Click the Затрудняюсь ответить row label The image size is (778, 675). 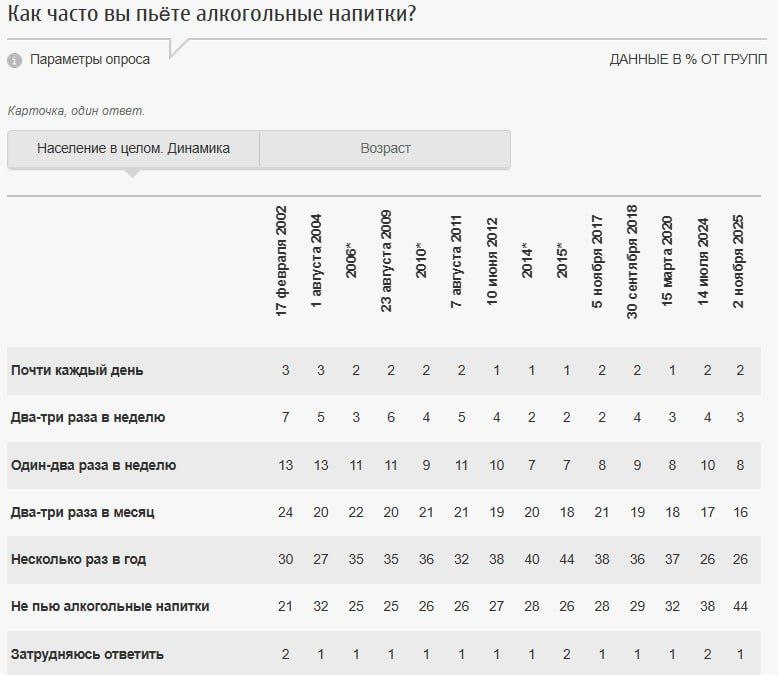[x=87, y=655]
